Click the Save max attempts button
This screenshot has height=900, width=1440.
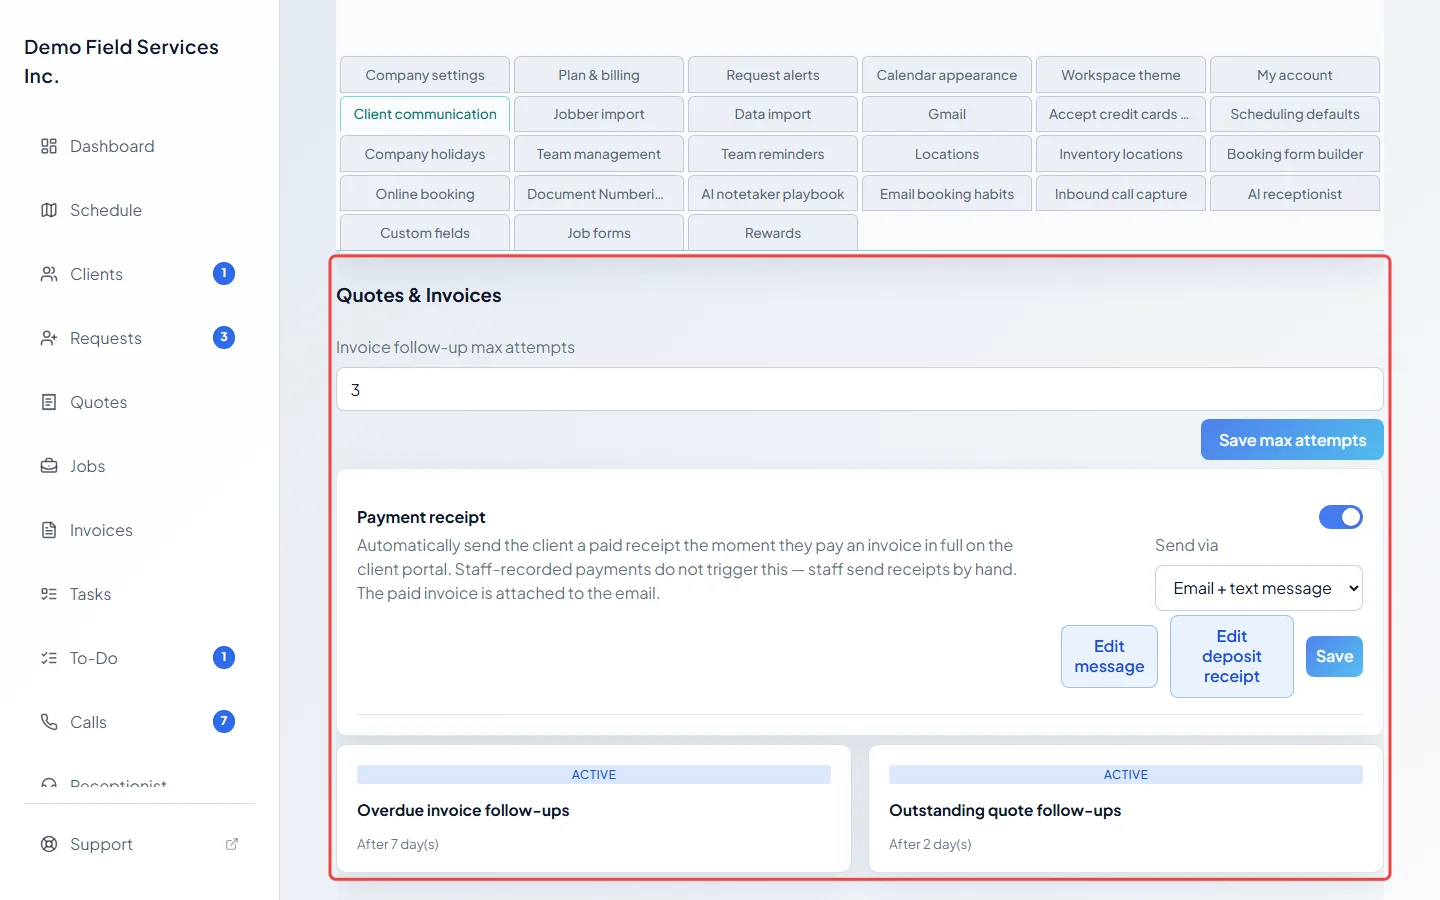click(x=1292, y=440)
